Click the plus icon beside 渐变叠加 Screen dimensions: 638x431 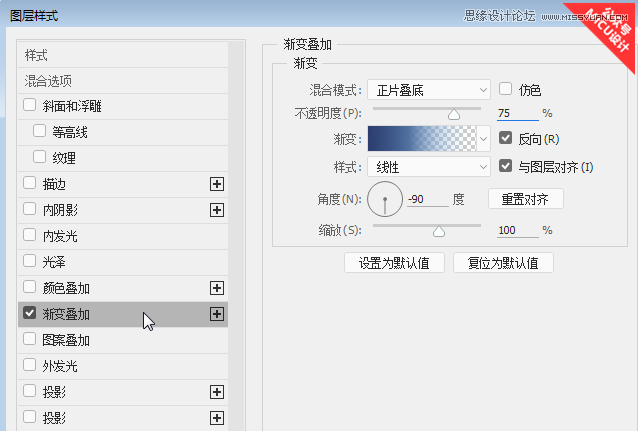pyautogui.click(x=216, y=314)
